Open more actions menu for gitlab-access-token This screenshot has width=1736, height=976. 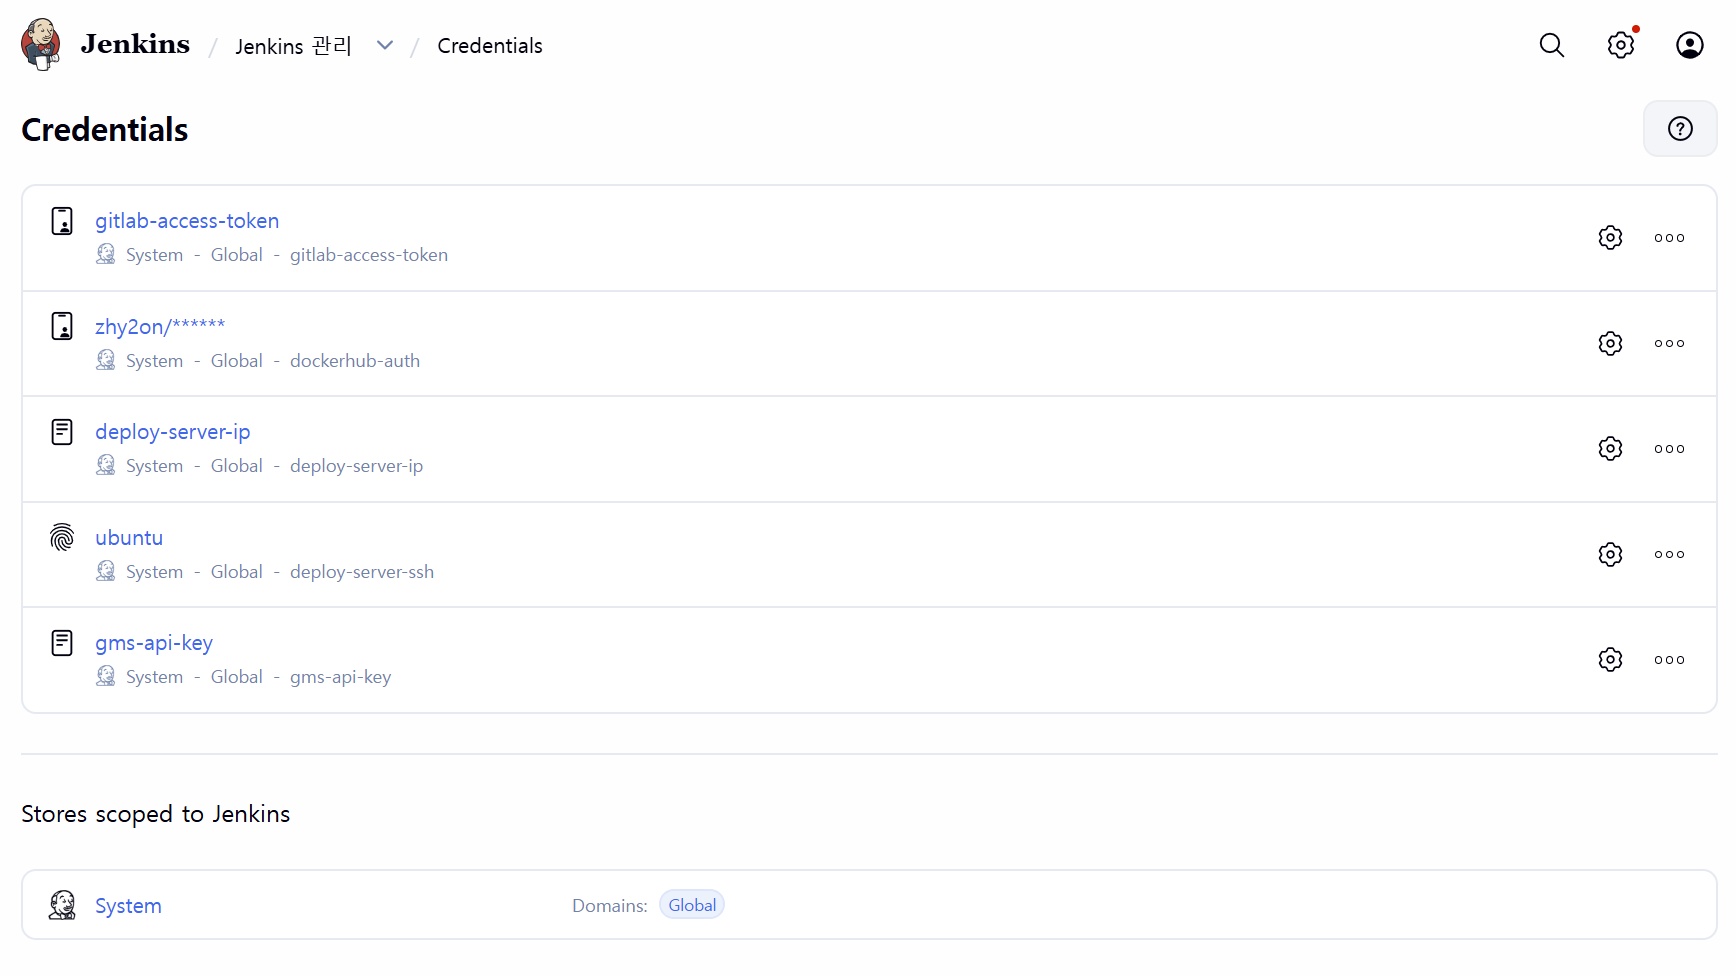coord(1669,238)
